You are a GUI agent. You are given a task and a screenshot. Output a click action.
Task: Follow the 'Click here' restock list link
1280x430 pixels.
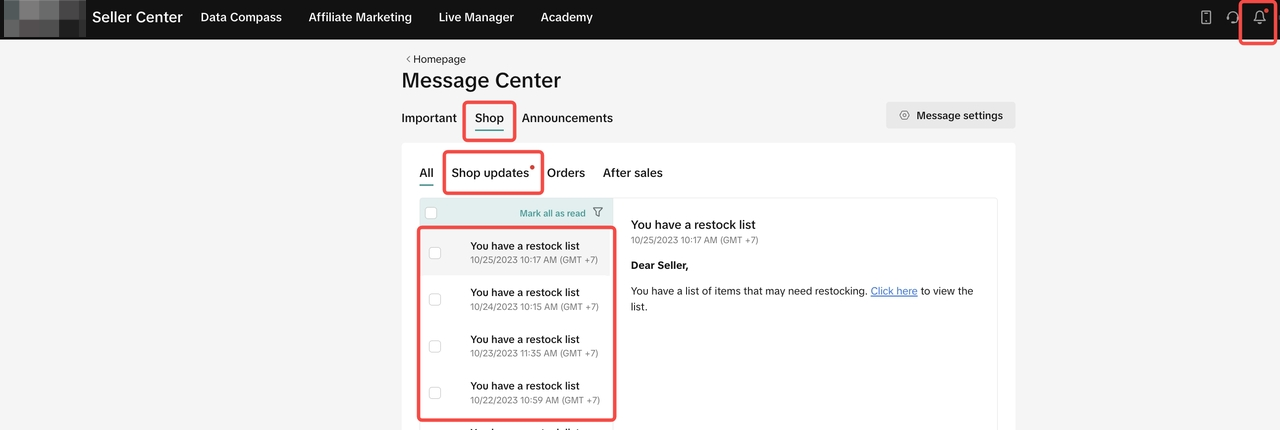tap(894, 291)
